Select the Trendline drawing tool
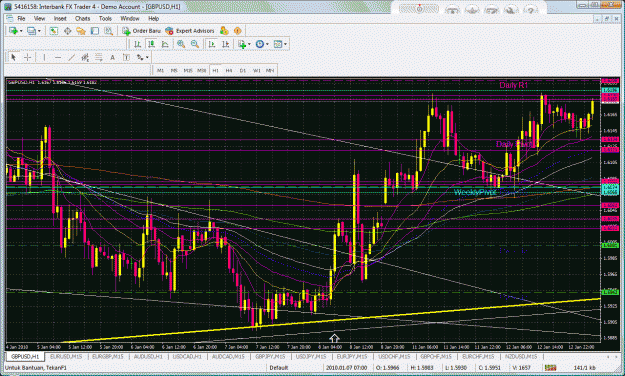The image size is (625, 376). (x=71, y=58)
